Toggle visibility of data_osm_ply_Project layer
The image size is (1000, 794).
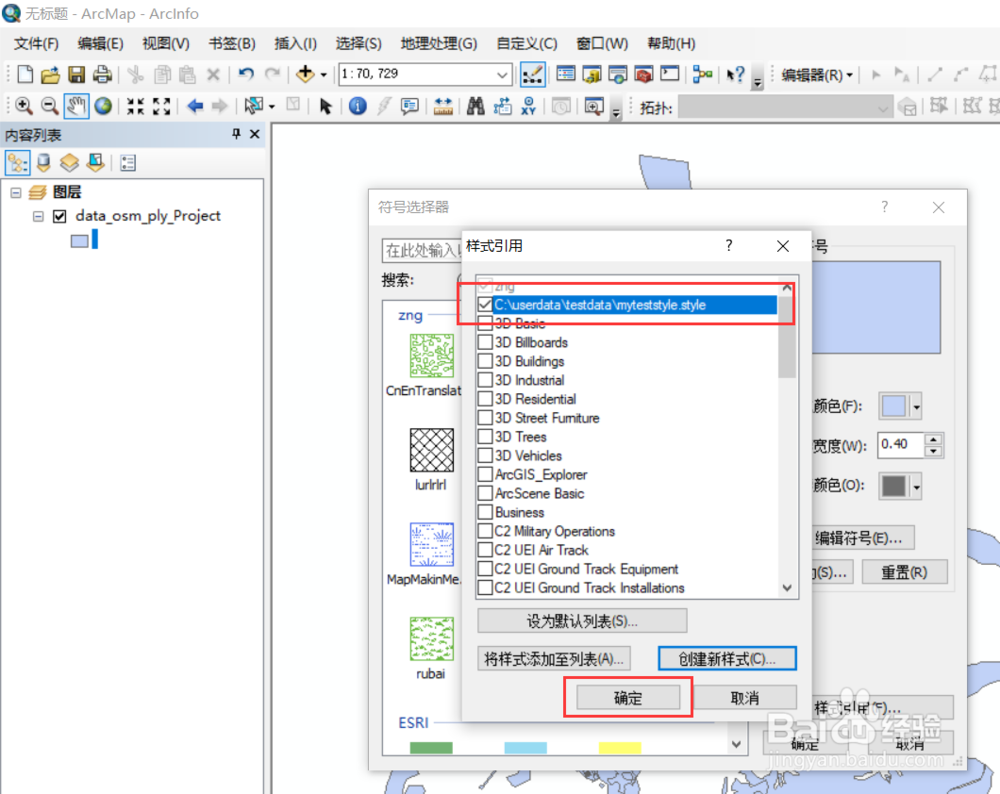coord(60,216)
